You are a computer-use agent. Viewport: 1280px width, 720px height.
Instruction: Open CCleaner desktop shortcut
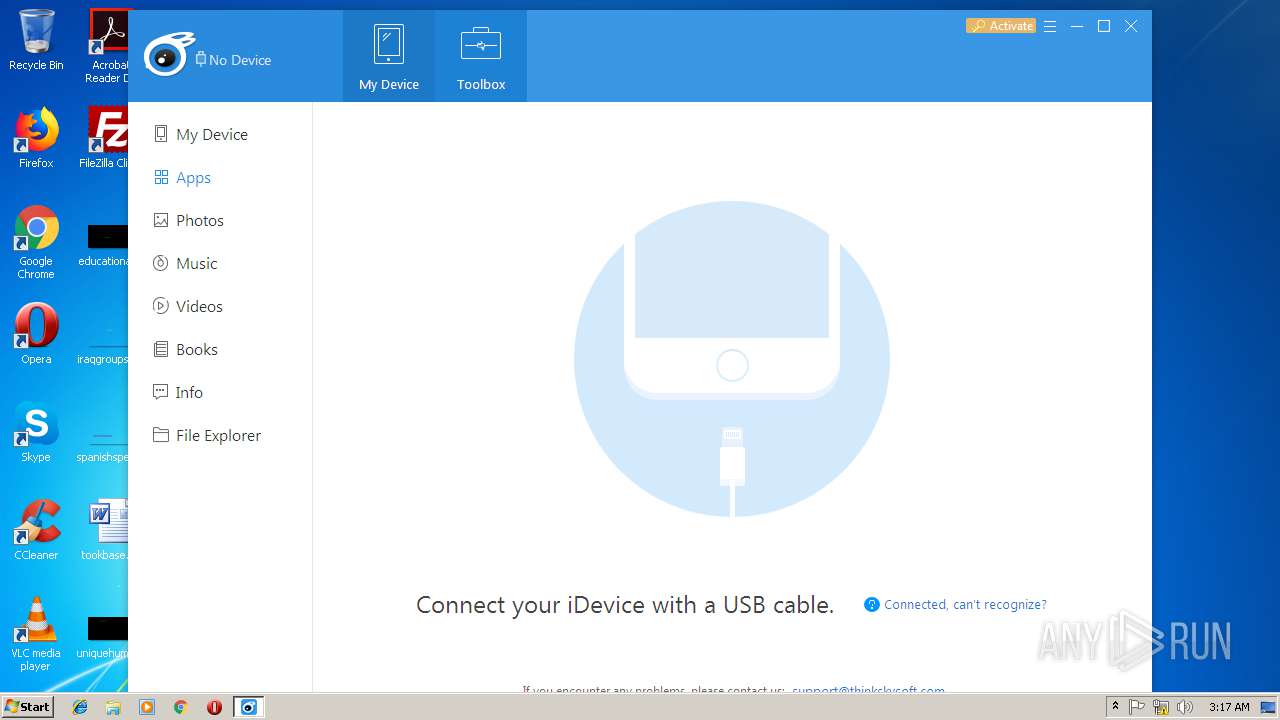pyautogui.click(x=36, y=530)
